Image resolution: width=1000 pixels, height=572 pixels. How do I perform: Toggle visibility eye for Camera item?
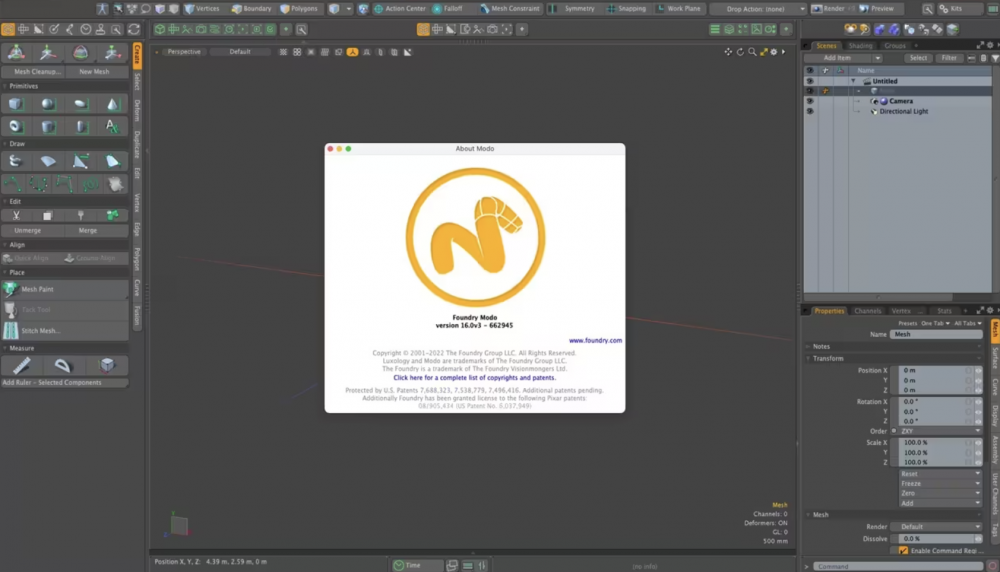click(x=809, y=101)
